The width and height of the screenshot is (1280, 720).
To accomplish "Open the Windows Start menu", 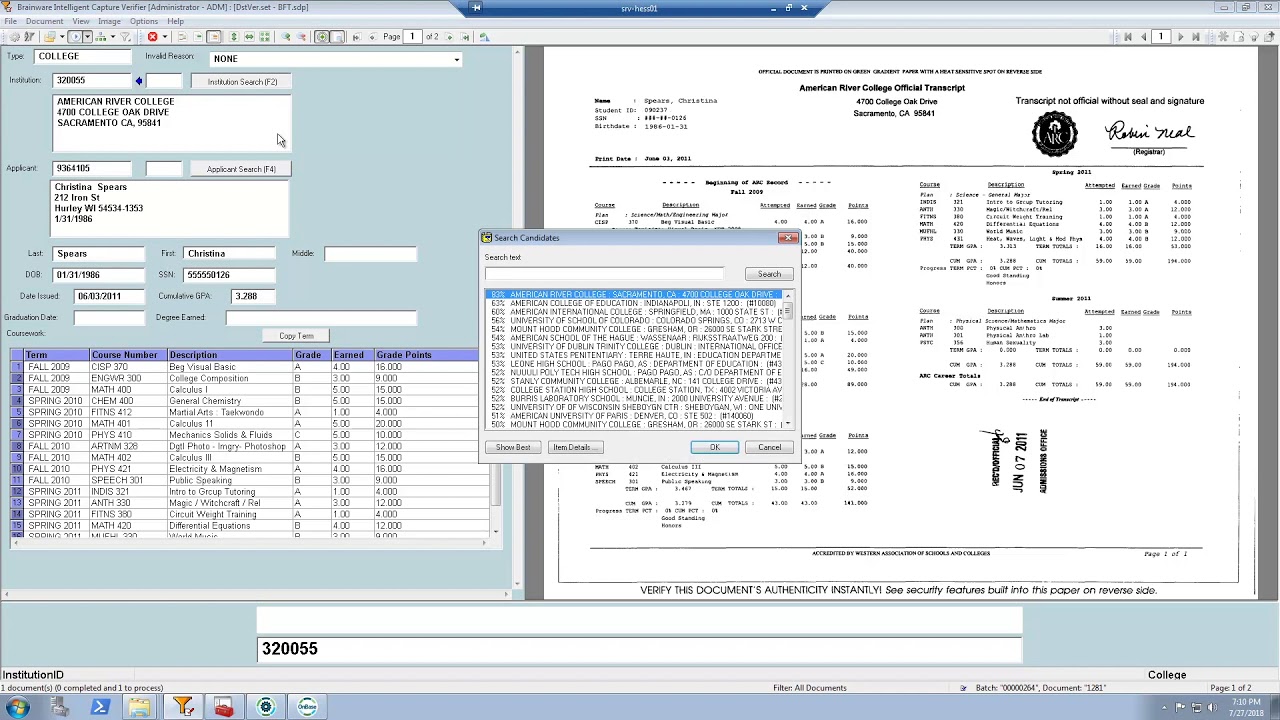I will tap(18, 708).
